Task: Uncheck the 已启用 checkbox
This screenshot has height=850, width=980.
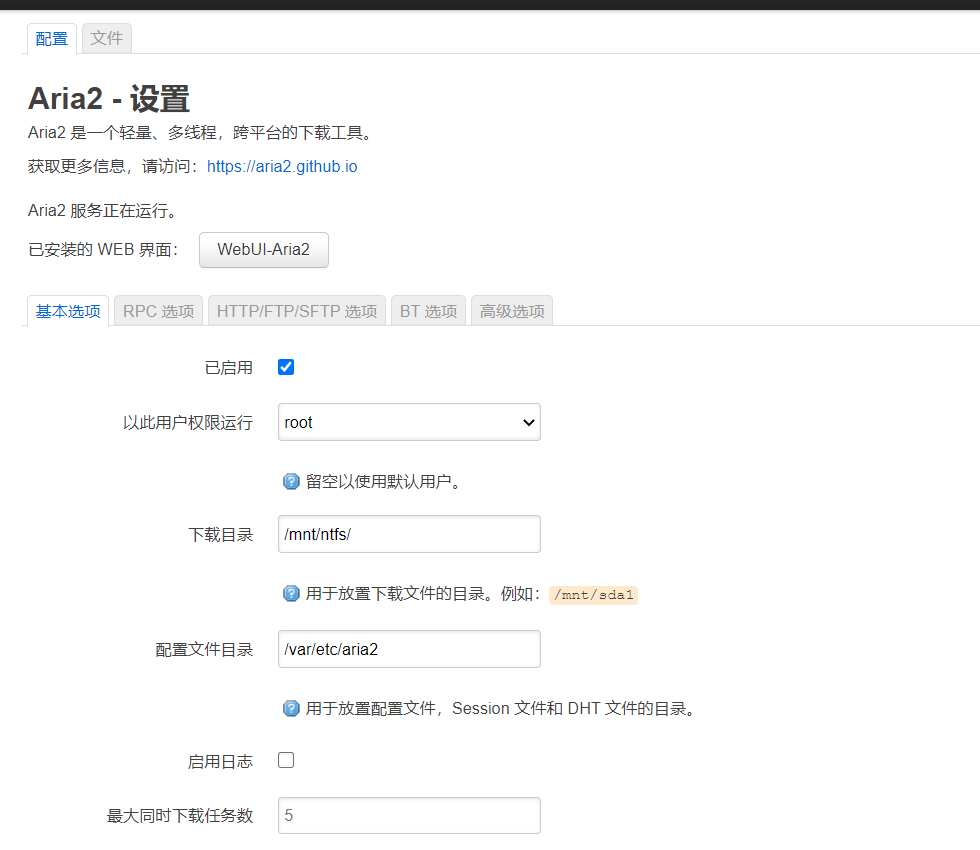Action: tap(285, 367)
